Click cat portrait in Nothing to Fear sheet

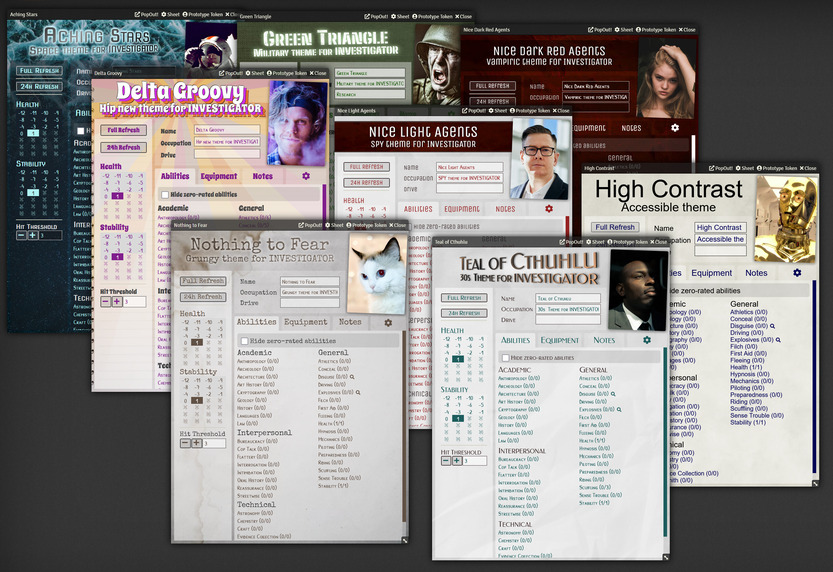pyautogui.click(x=377, y=275)
